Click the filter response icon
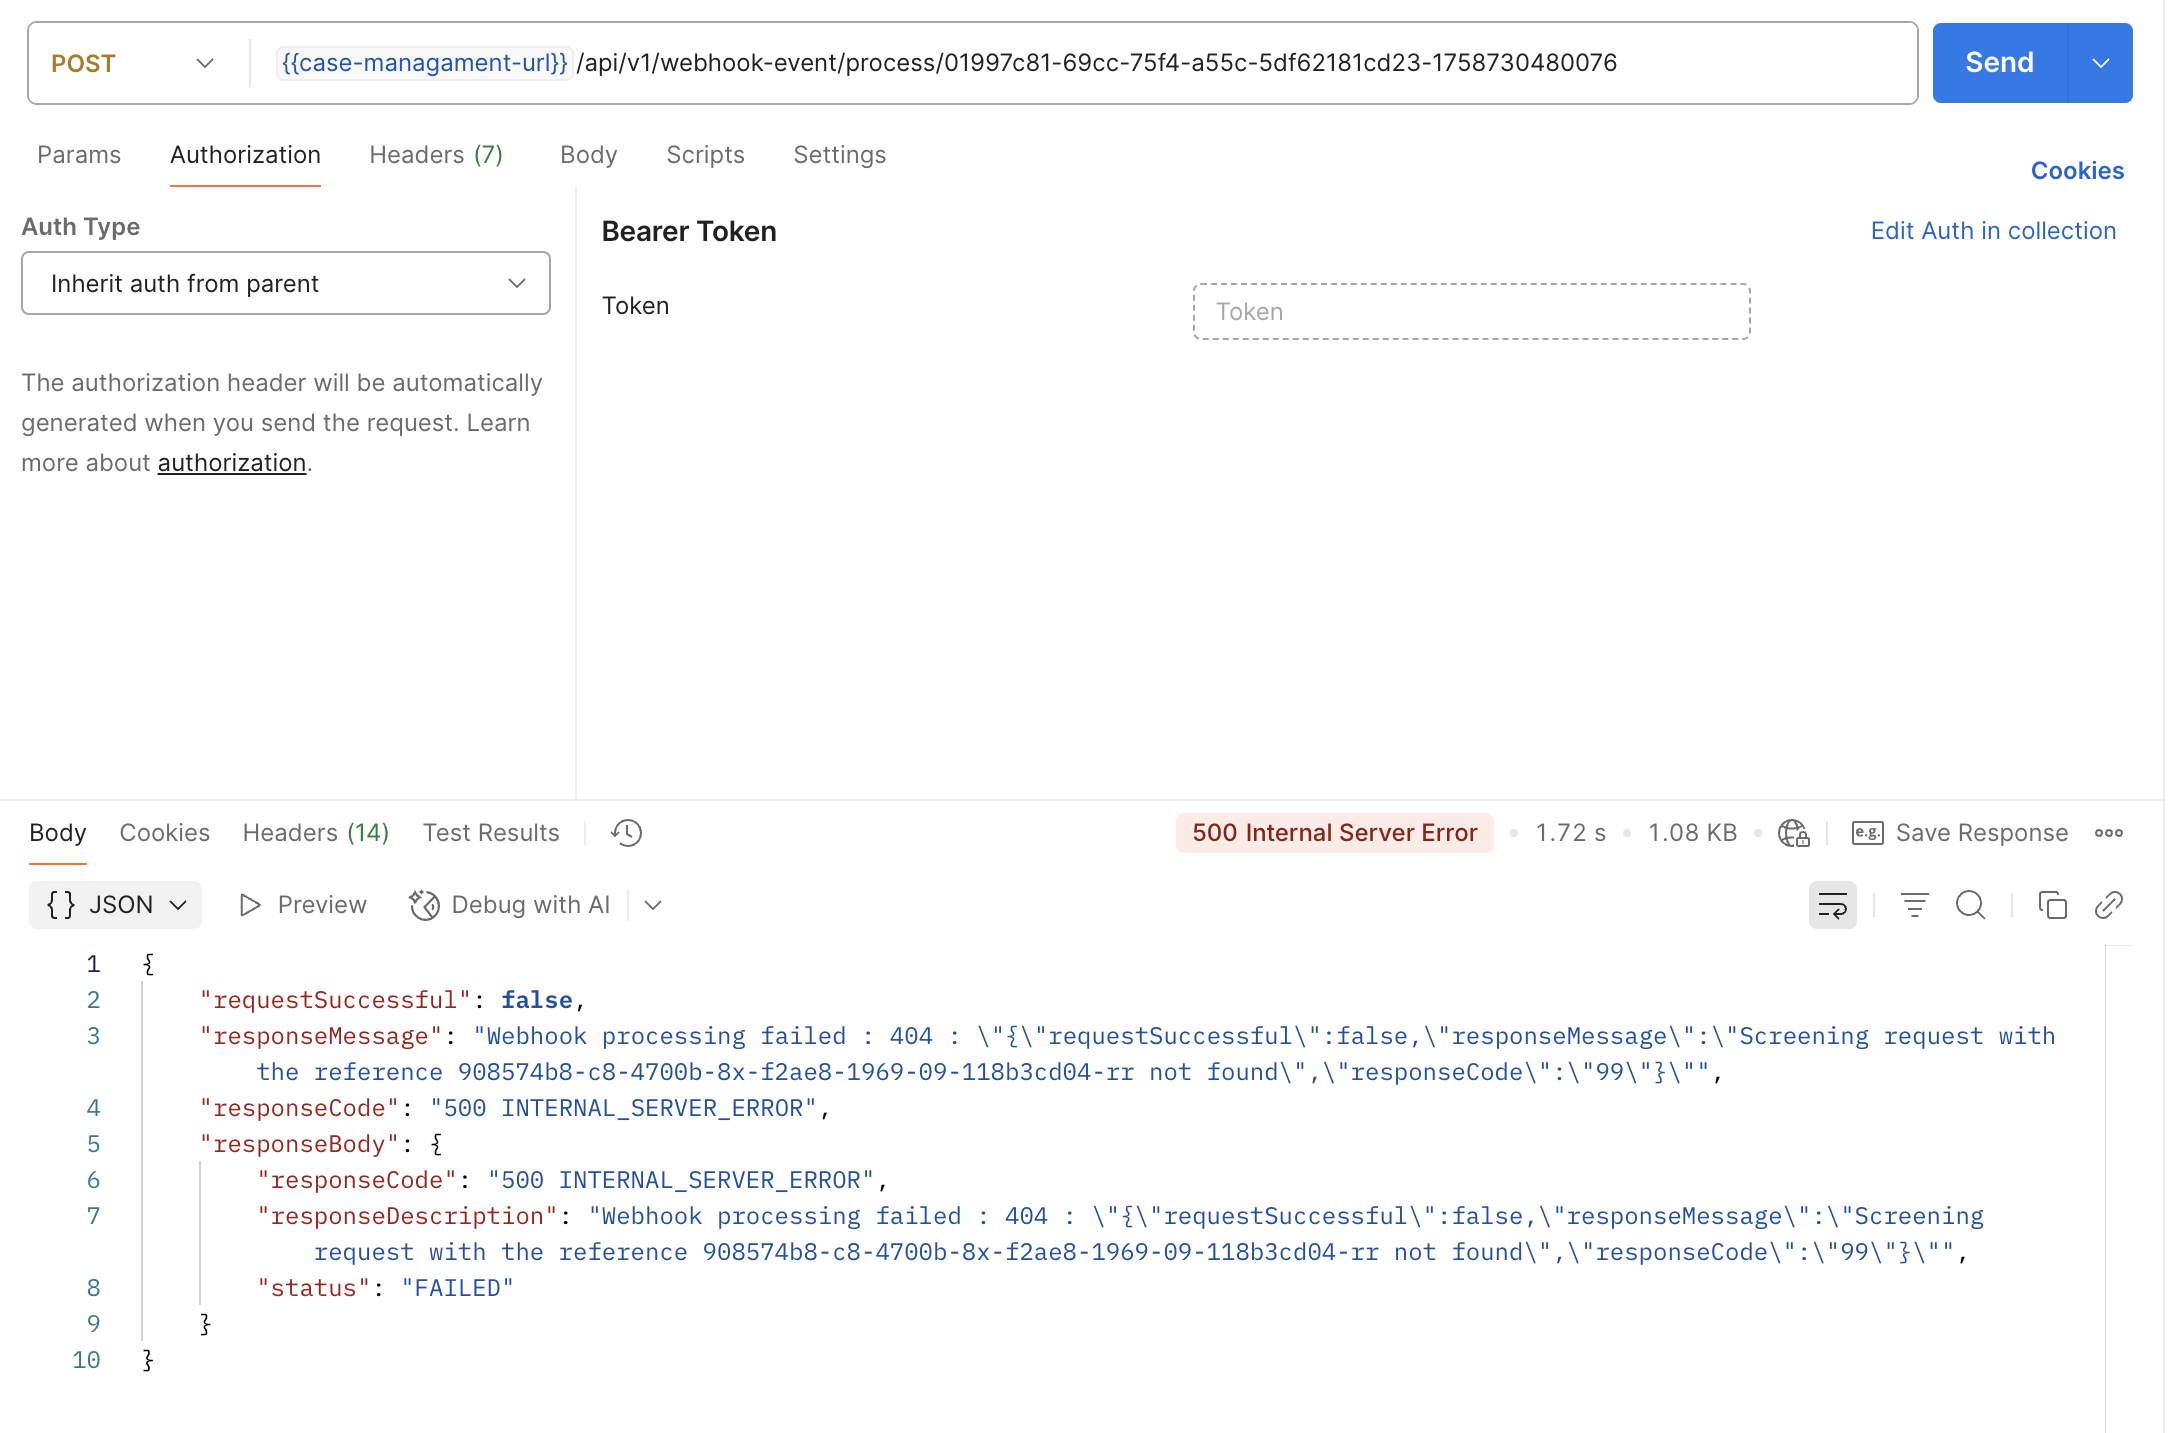 click(x=1914, y=905)
